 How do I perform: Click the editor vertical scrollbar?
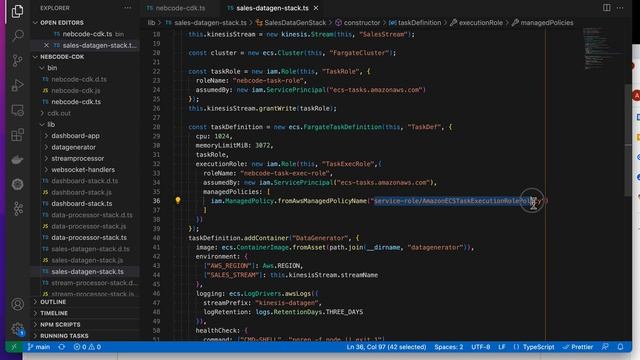(628, 140)
